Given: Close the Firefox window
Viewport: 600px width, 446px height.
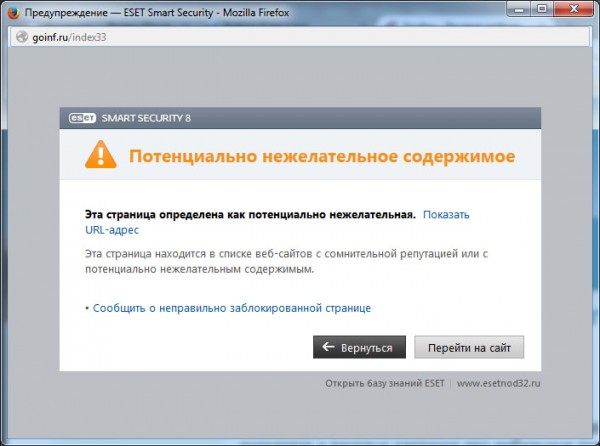Looking at the screenshot, I should pyautogui.click(x=574, y=9).
